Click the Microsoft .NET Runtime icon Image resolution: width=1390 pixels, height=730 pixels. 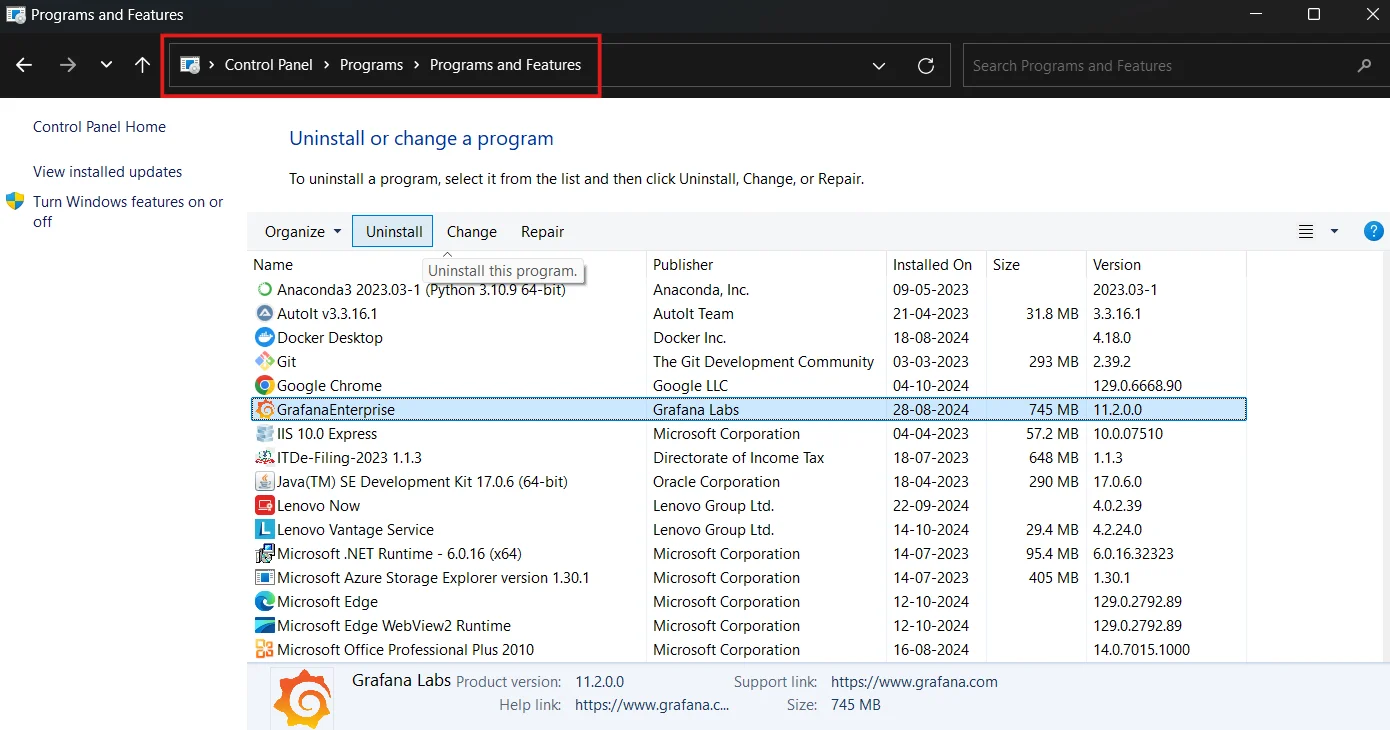point(265,554)
